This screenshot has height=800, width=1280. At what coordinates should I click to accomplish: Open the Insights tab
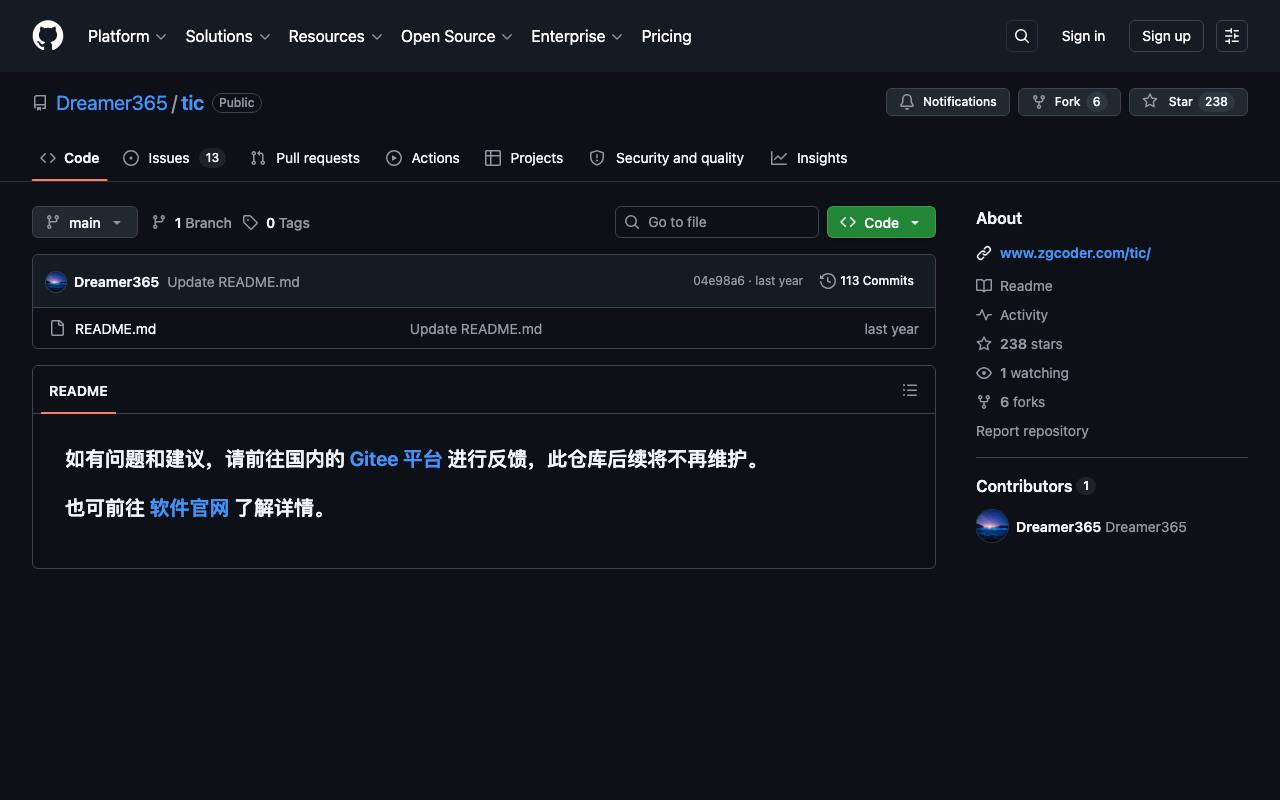click(809, 158)
